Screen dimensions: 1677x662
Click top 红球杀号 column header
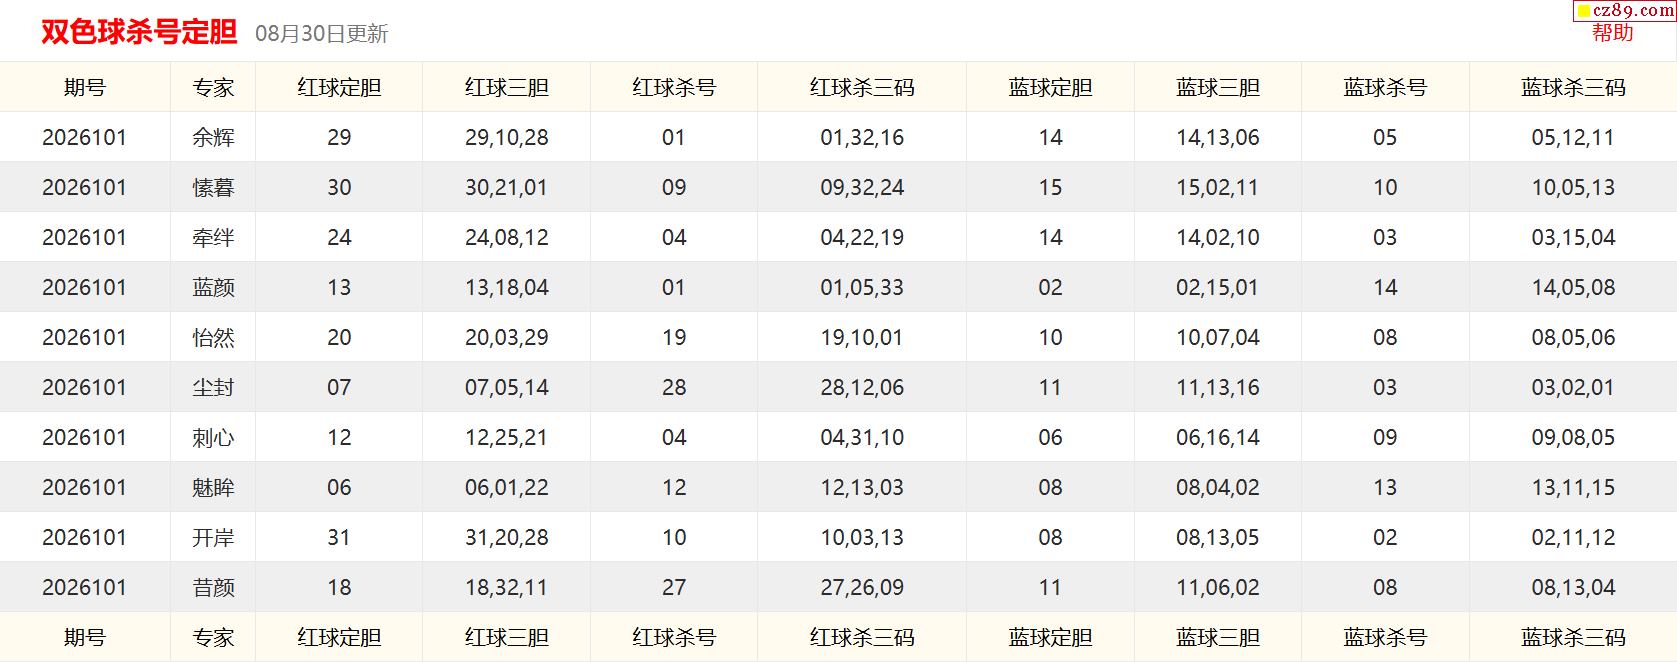(674, 88)
